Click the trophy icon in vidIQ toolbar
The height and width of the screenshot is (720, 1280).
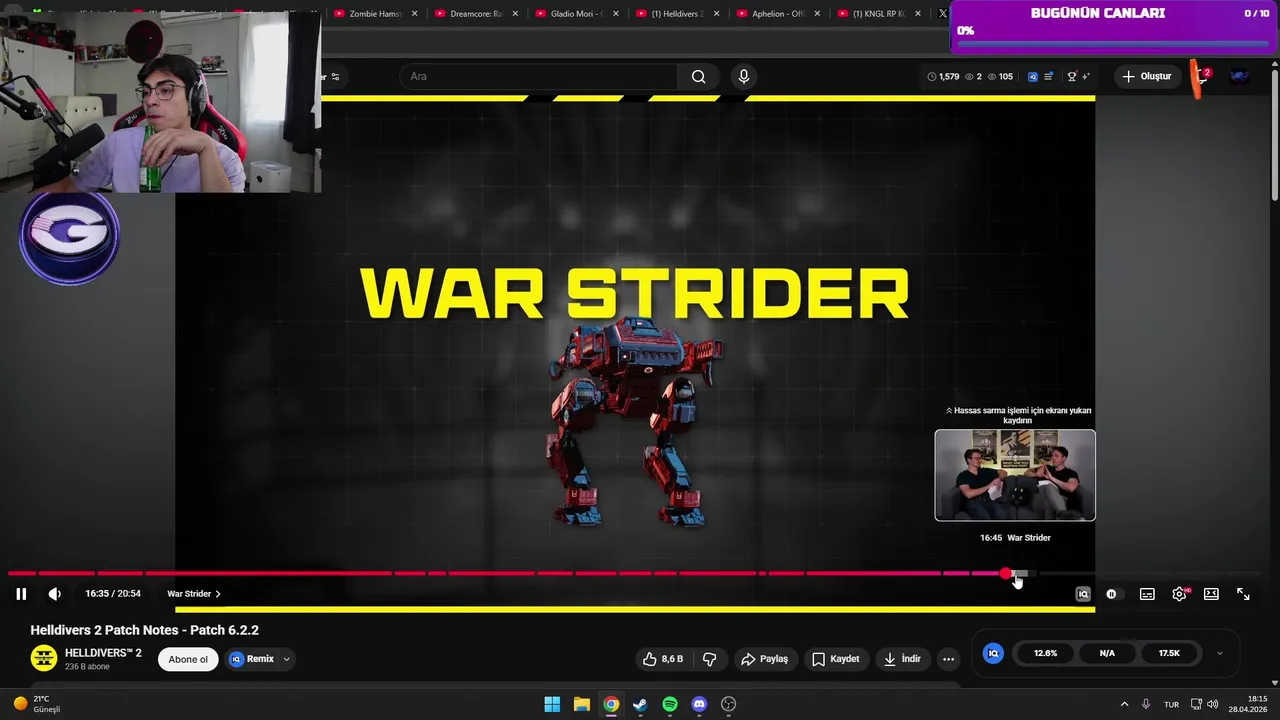tap(1072, 76)
